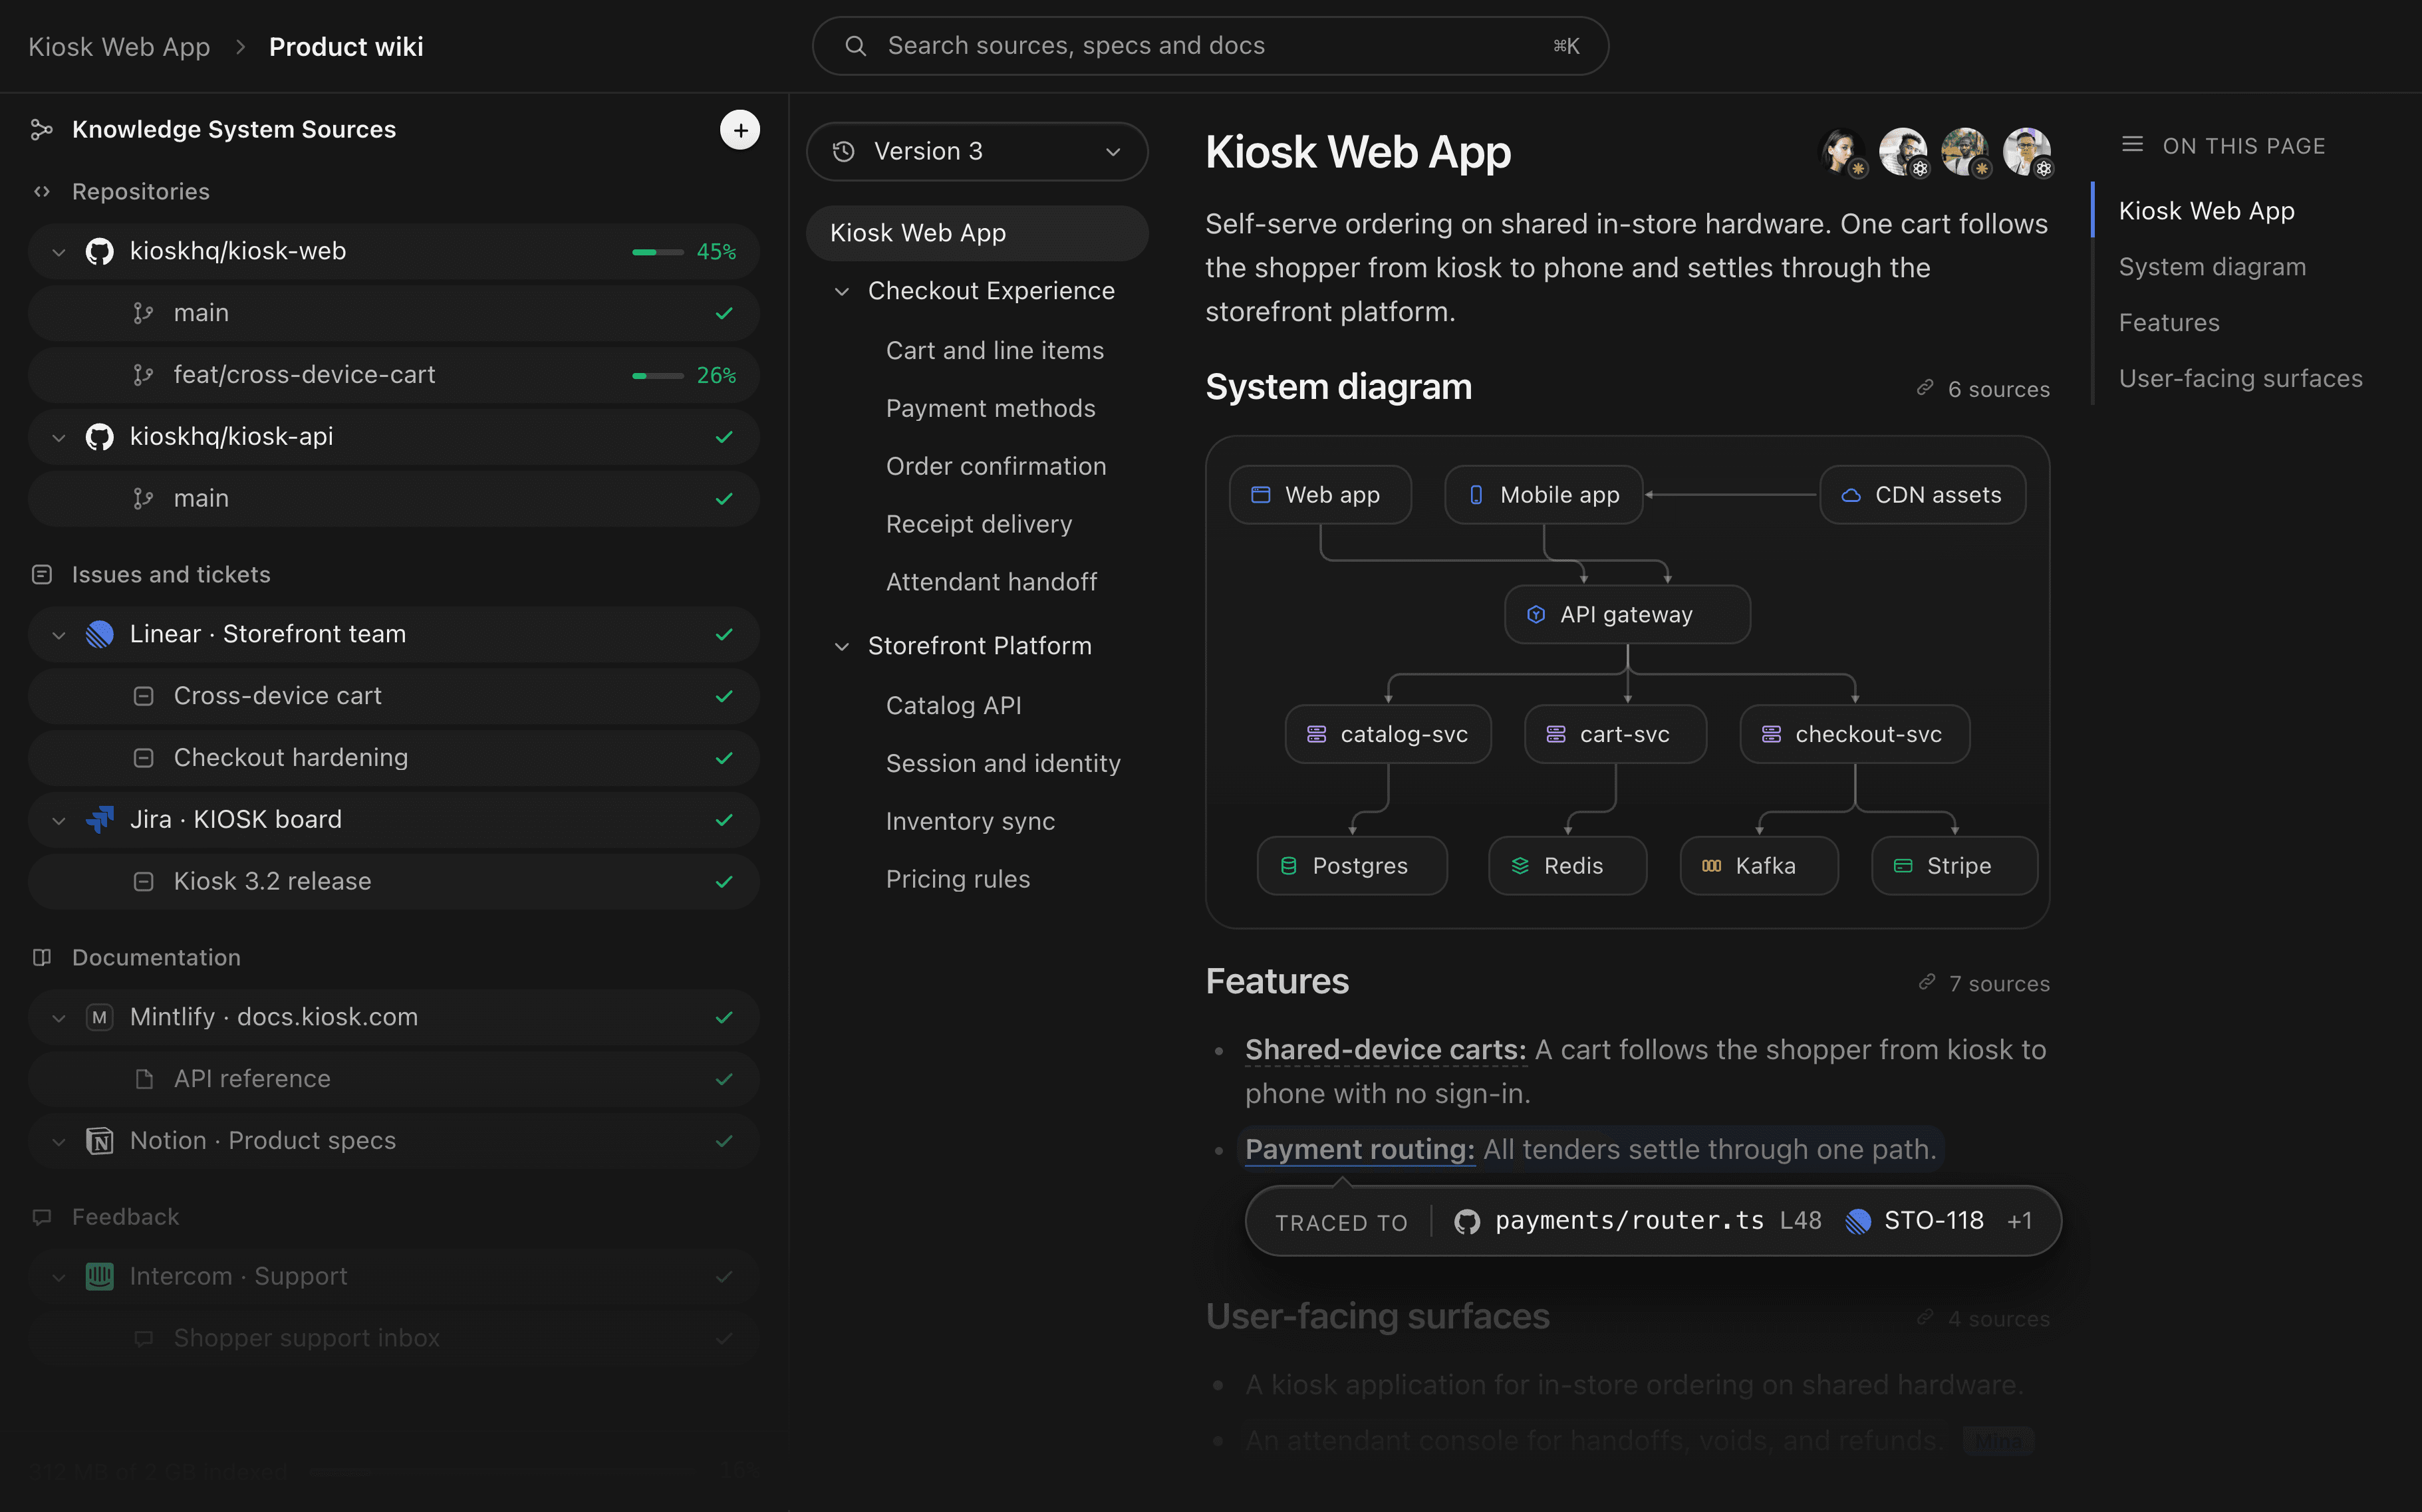Go to Kiosk Web App breadcrumb
Screen dimensions: 2422x1512
[119, 47]
